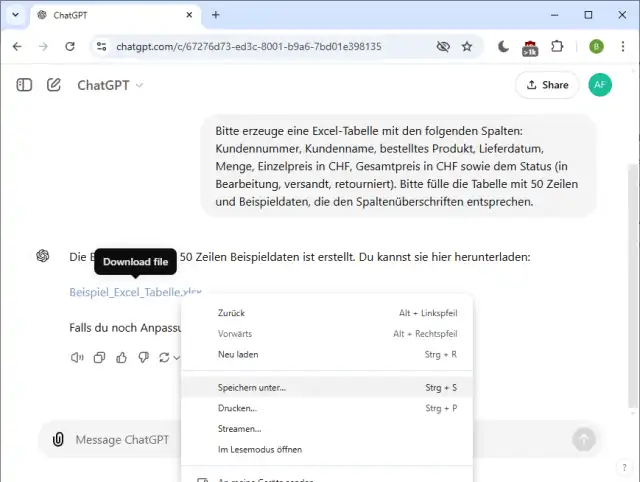This screenshot has width=640, height=482.
Task: Open the tab search dropdown arrow
Action: click(x=16, y=15)
